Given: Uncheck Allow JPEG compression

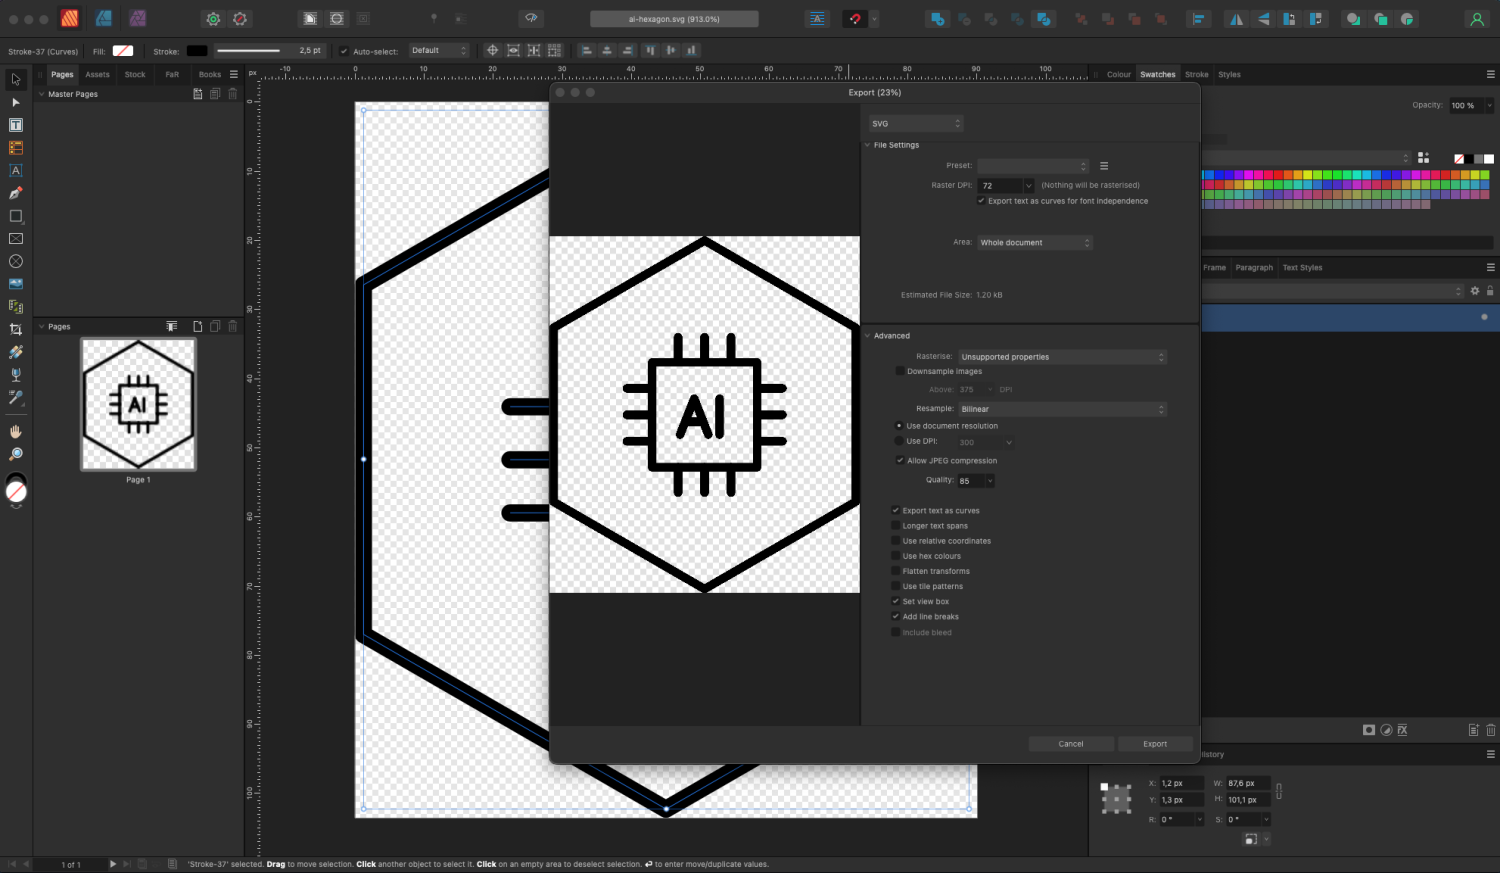Looking at the screenshot, I should click(x=901, y=460).
